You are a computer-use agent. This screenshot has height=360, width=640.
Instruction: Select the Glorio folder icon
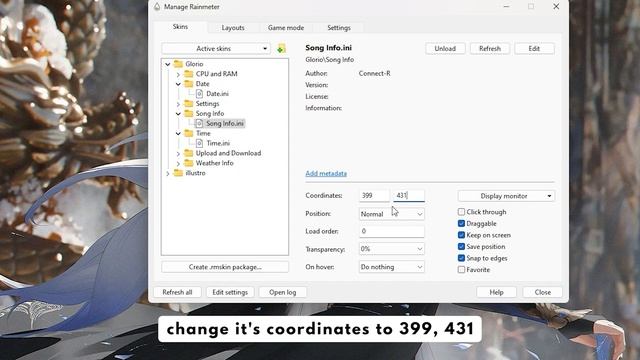(x=178, y=64)
